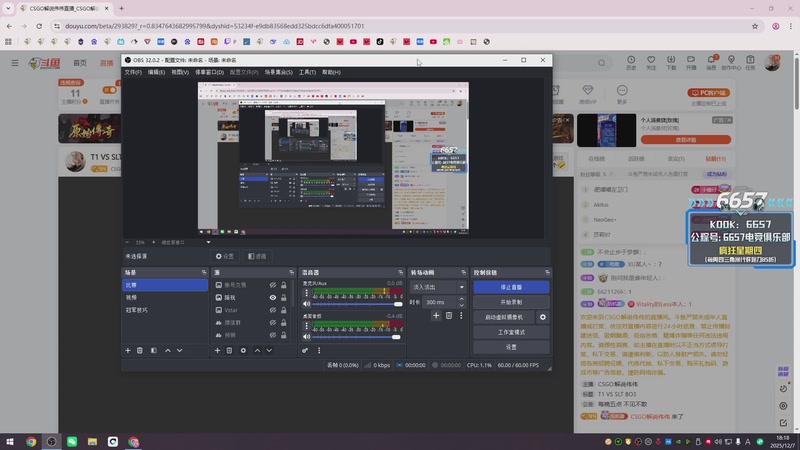Zoom in preview with the plus icon

click(x=154, y=242)
